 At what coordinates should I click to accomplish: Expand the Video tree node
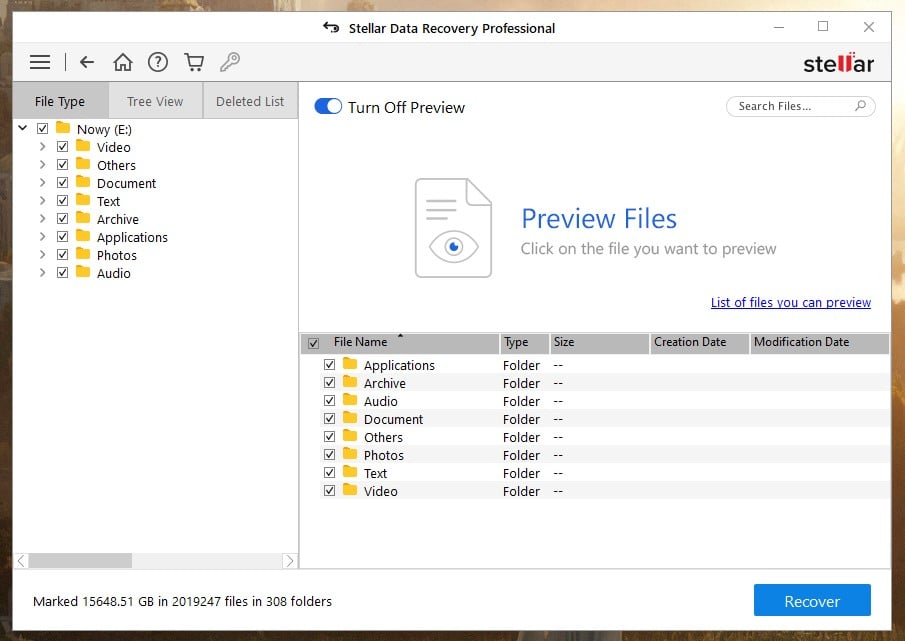pos(42,147)
